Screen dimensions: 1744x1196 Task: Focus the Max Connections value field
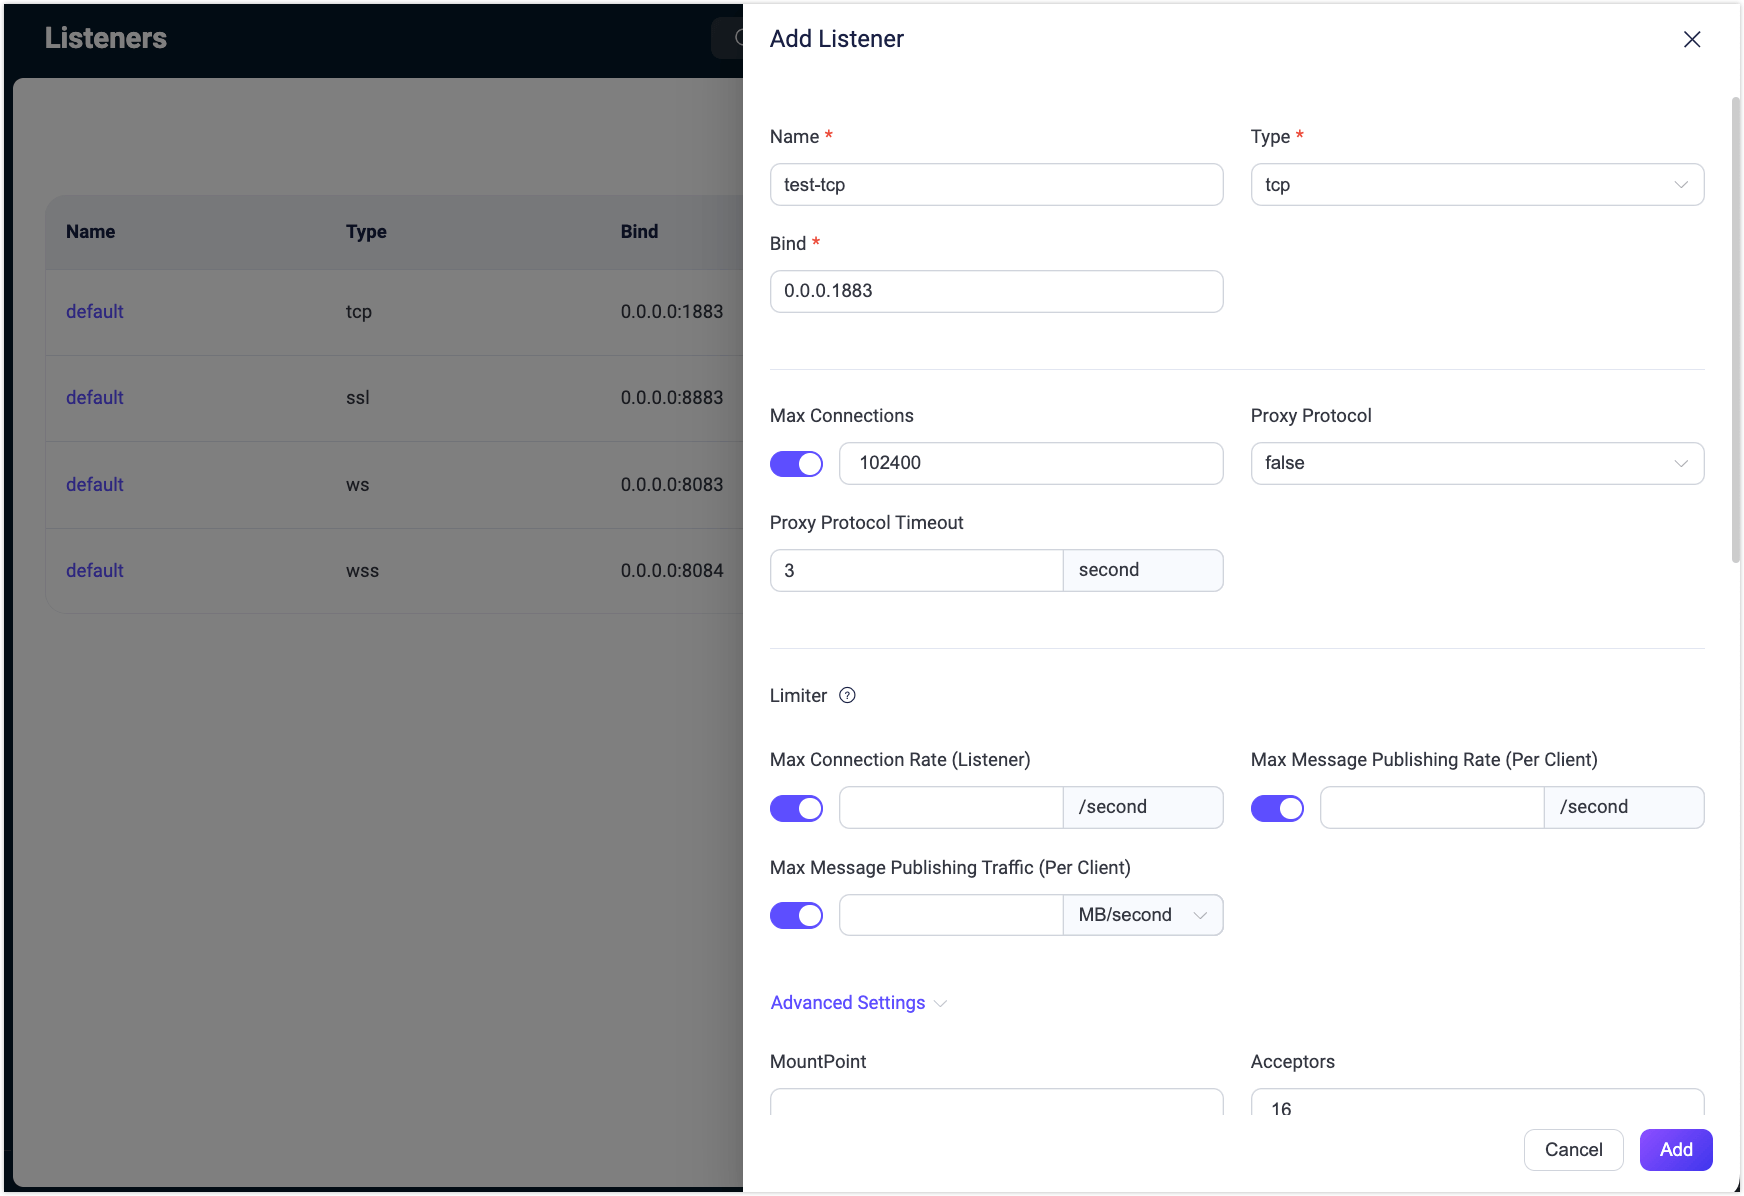(x=1030, y=464)
